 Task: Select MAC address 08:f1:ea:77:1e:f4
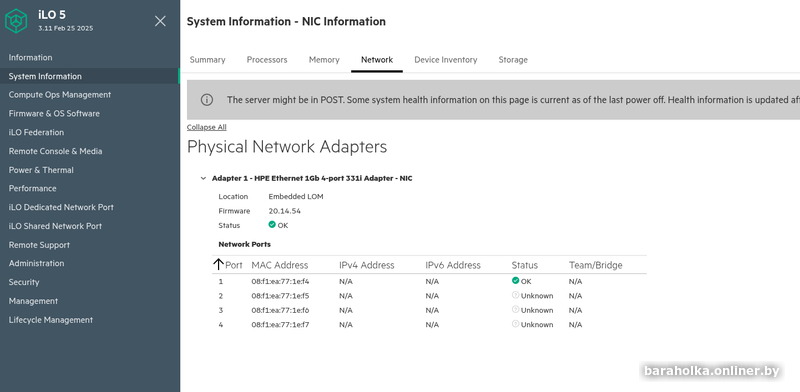pos(280,281)
